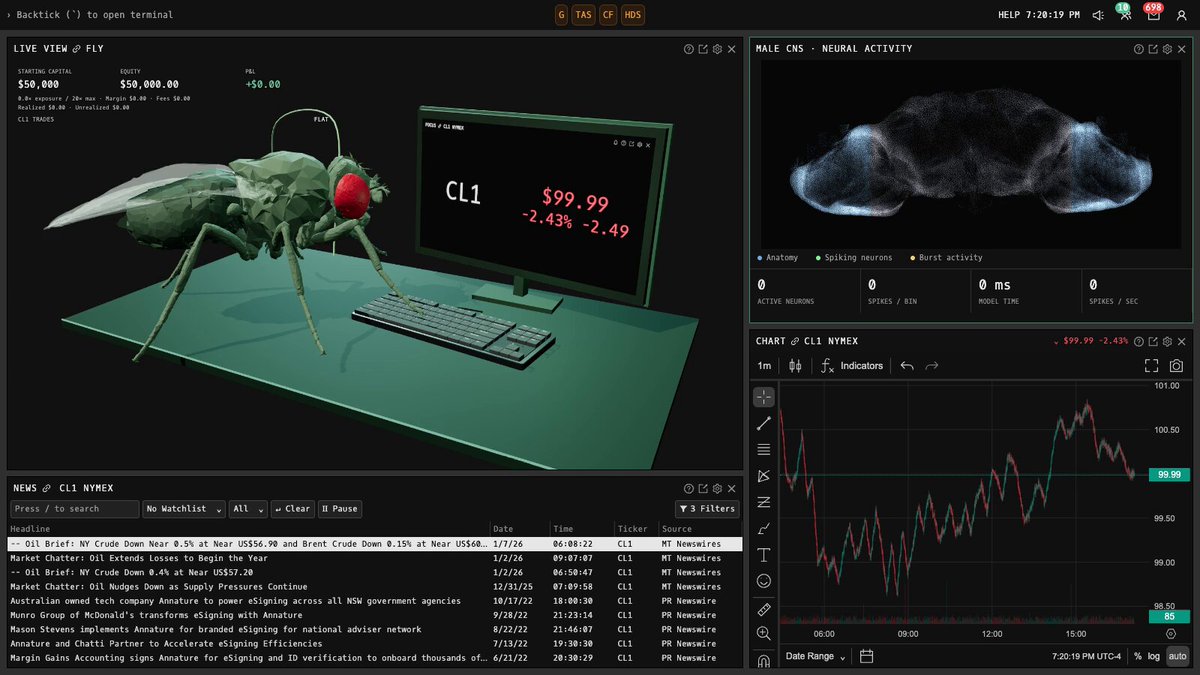Toggle auto scale on the chart

1177,656
